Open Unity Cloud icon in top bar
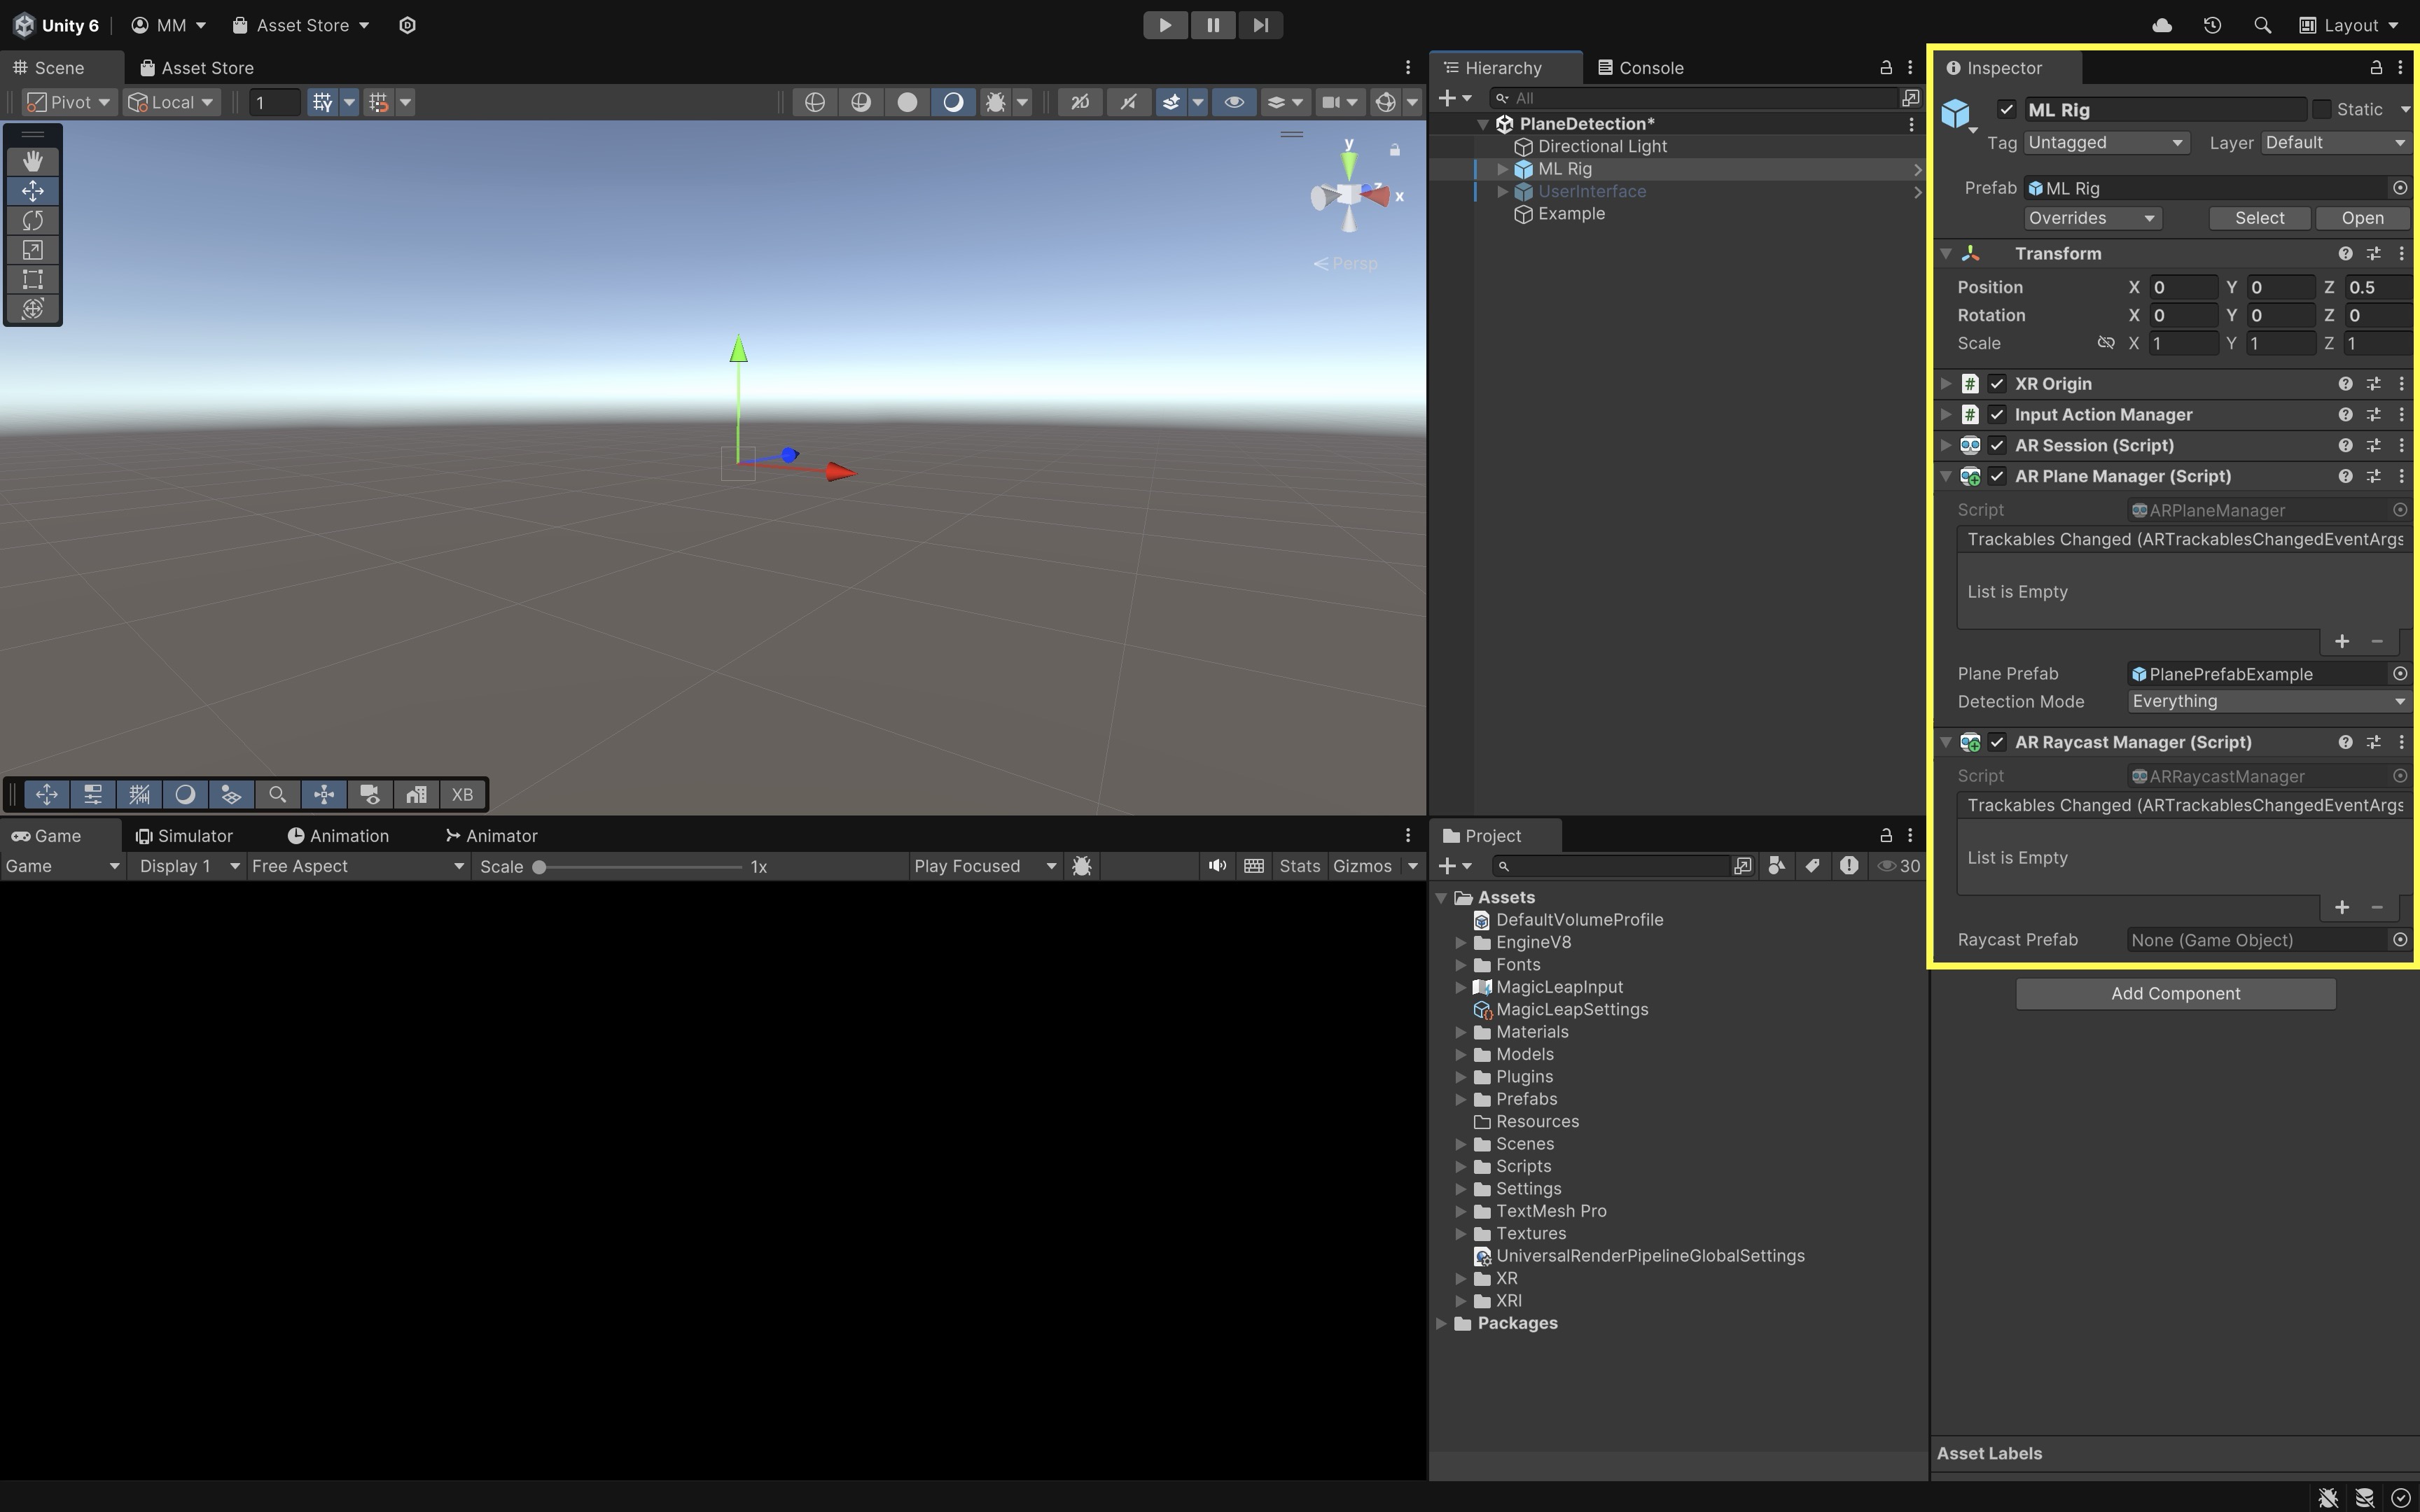 click(x=2161, y=25)
